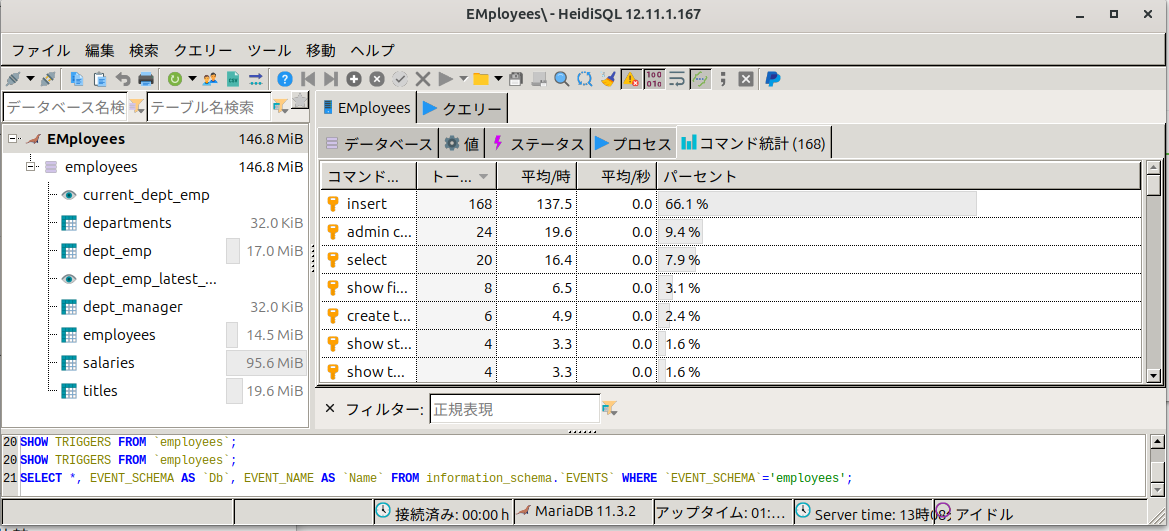Click the disconnect session toolbar icon

48,78
